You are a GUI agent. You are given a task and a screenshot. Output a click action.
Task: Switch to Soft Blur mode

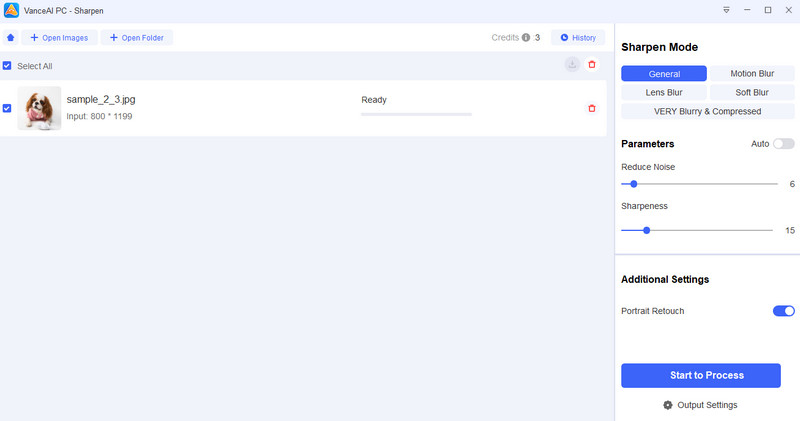[x=752, y=92]
